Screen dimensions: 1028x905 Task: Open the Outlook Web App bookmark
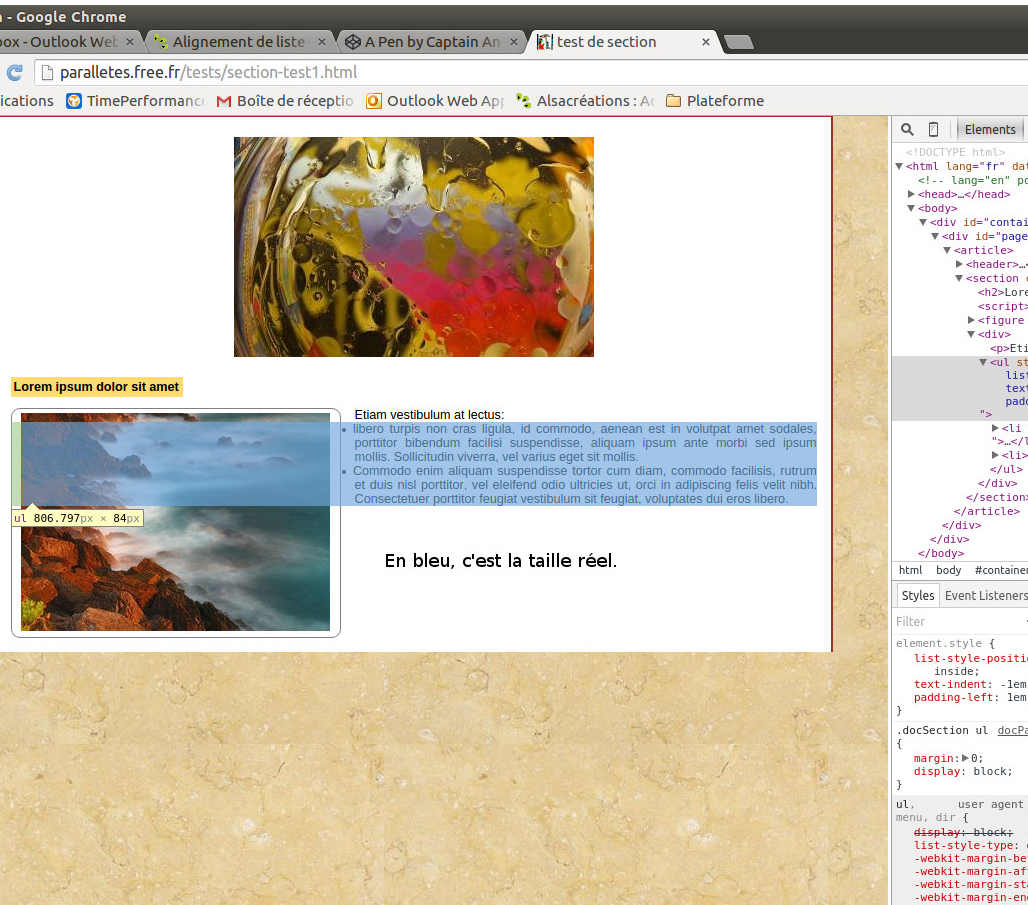[x=435, y=101]
